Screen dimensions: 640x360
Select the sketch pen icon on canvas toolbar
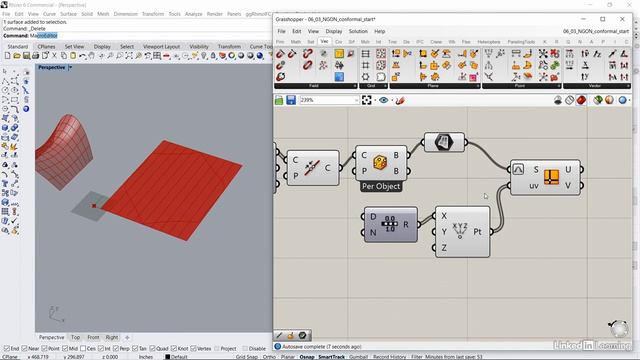click(x=400, y=100)
